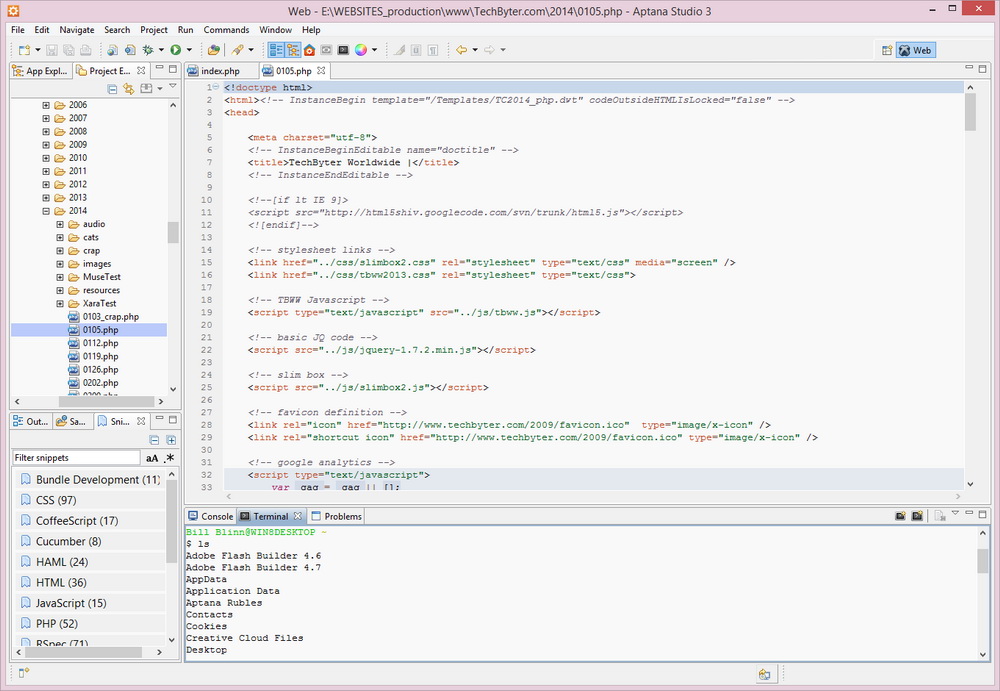Image resolution: width=1000 pixels, height=691 pixels.
Task: Expand the 2013 folder
Action: [46, 198]
